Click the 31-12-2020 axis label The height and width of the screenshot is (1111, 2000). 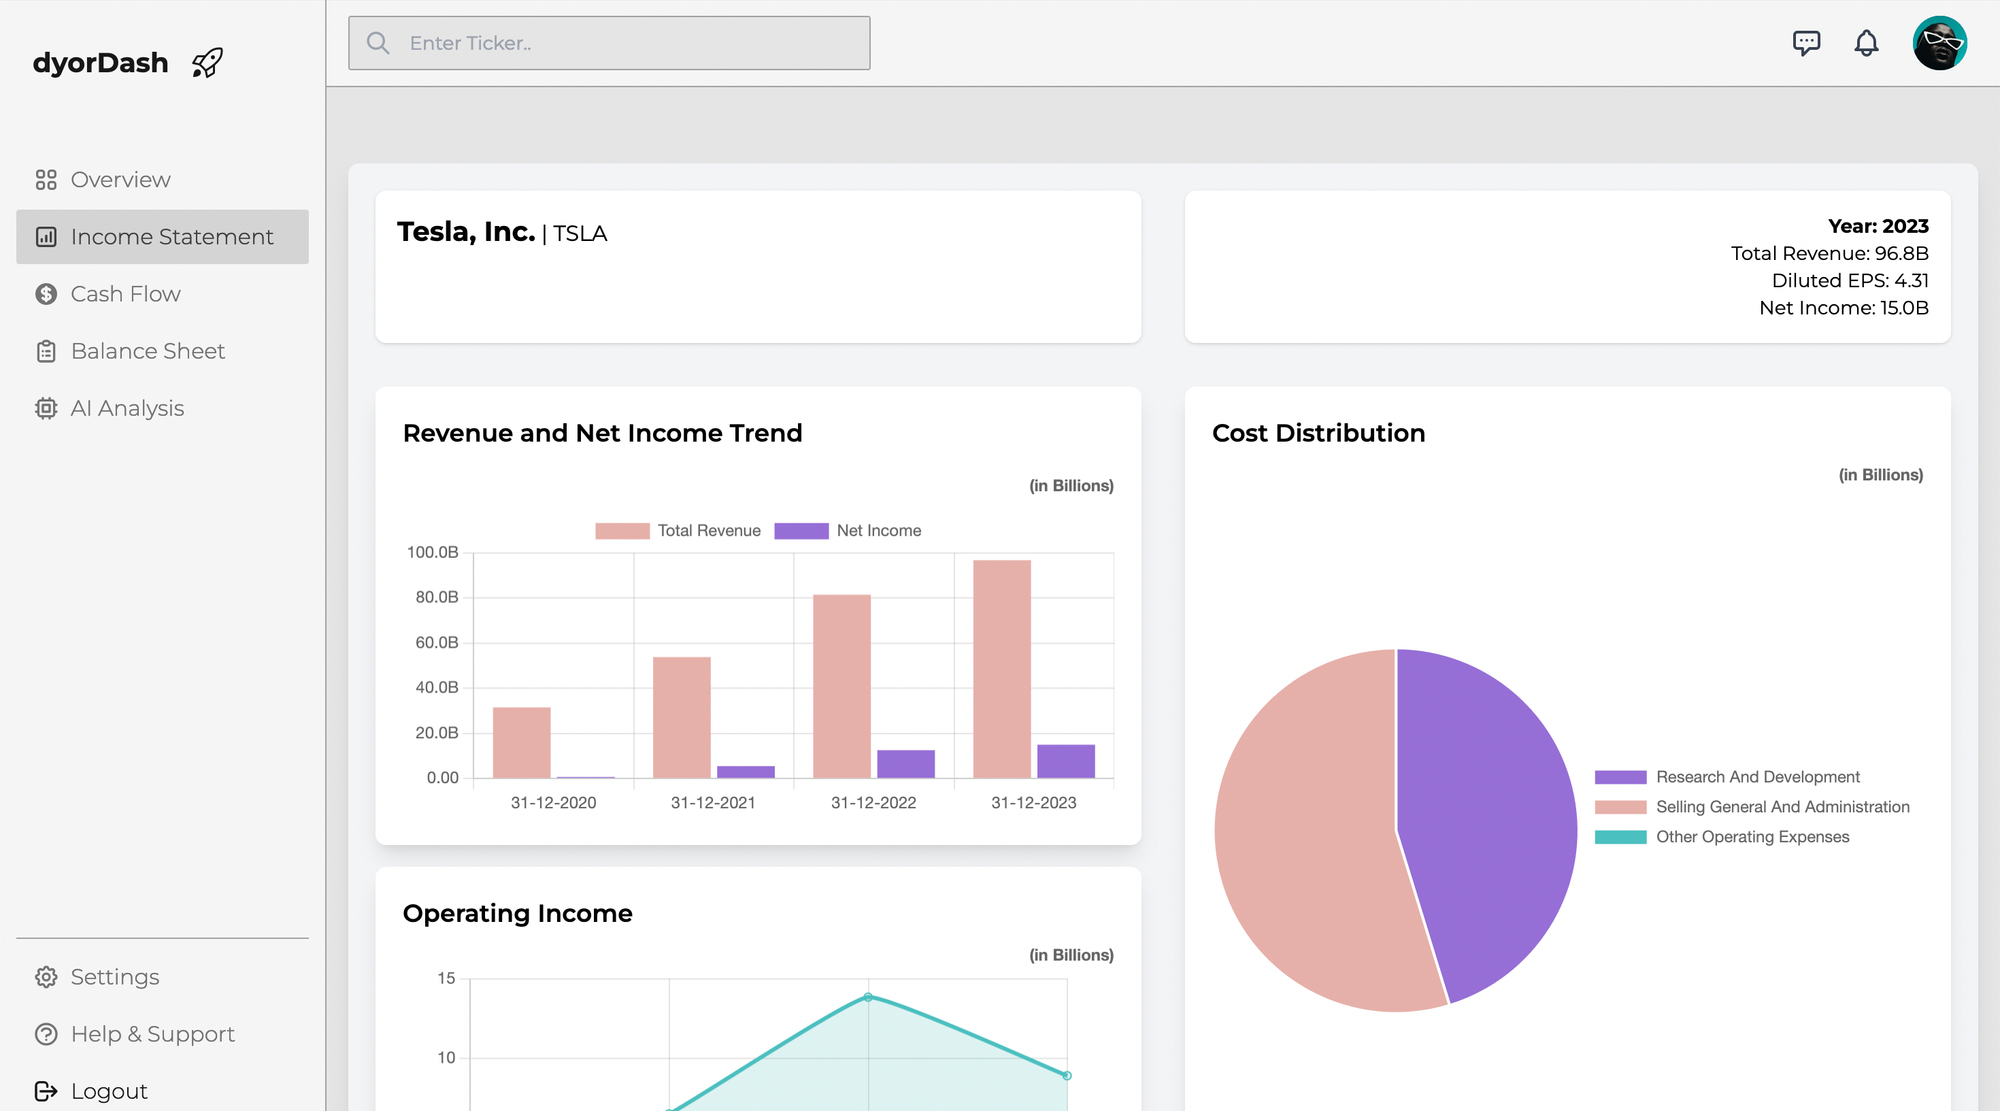(553, 803)
